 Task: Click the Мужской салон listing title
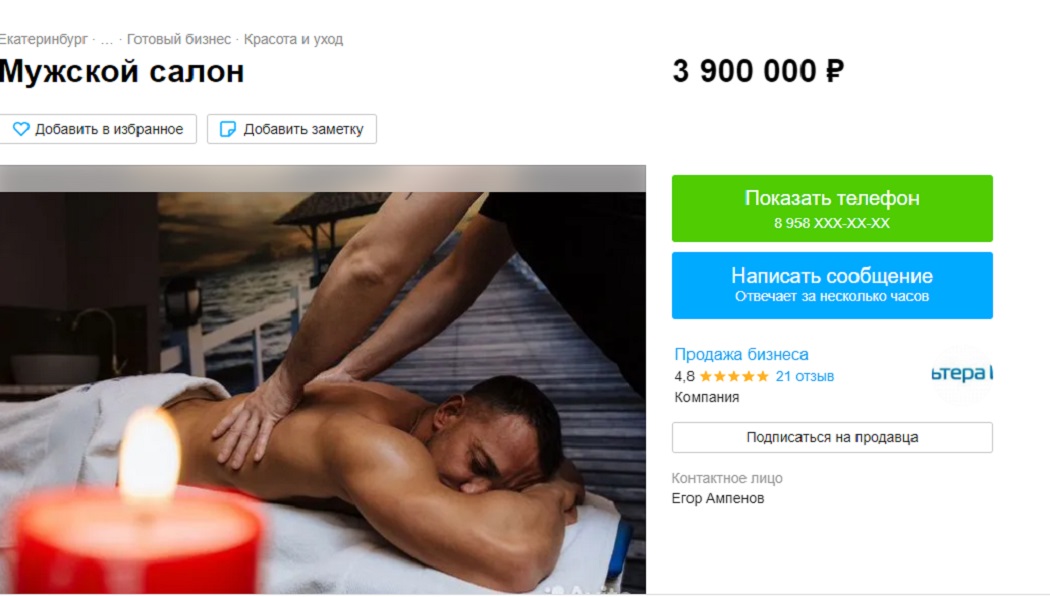[121, 71]
